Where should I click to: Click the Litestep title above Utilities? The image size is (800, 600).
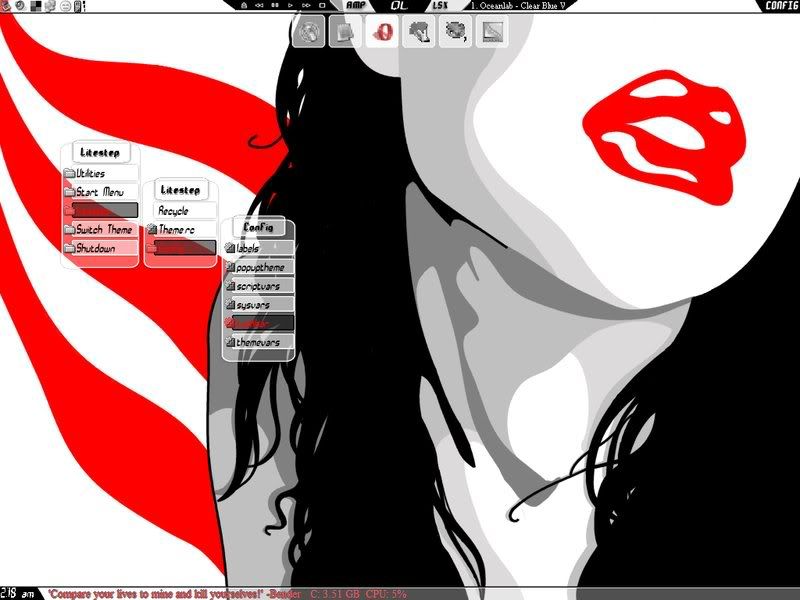pos(100,153)
